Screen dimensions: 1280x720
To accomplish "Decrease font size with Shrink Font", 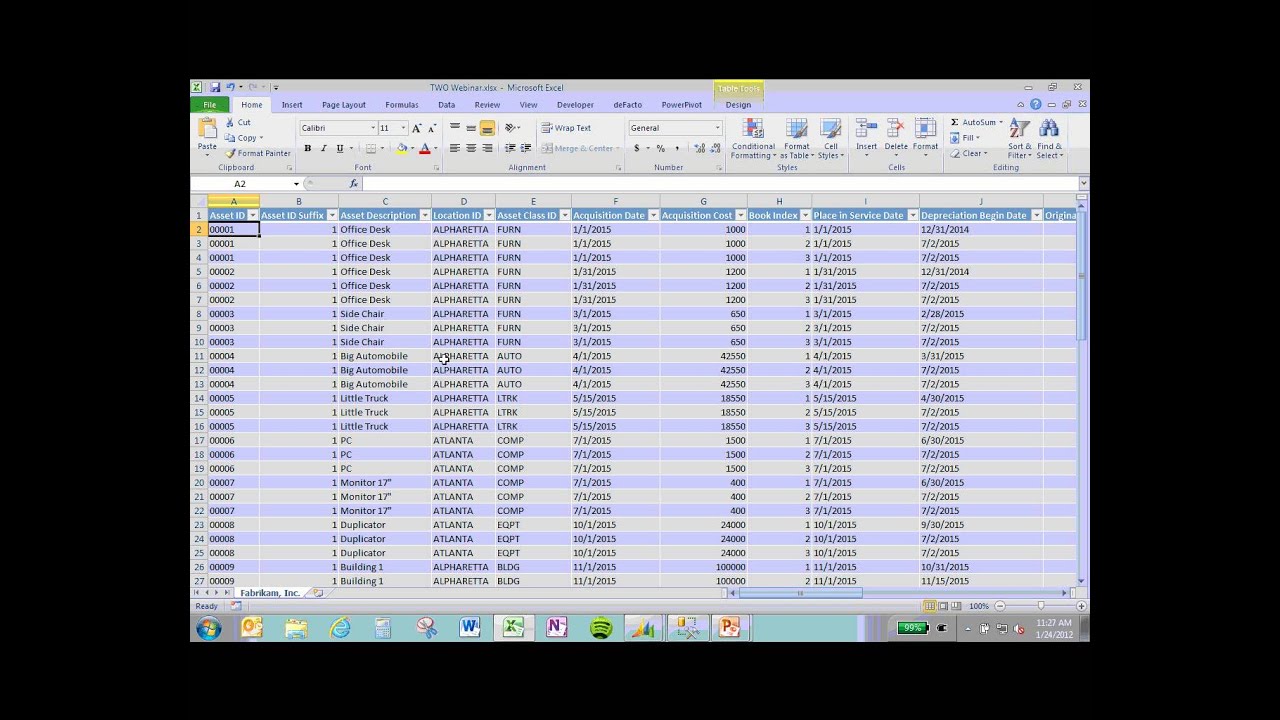I will (431, 128).
